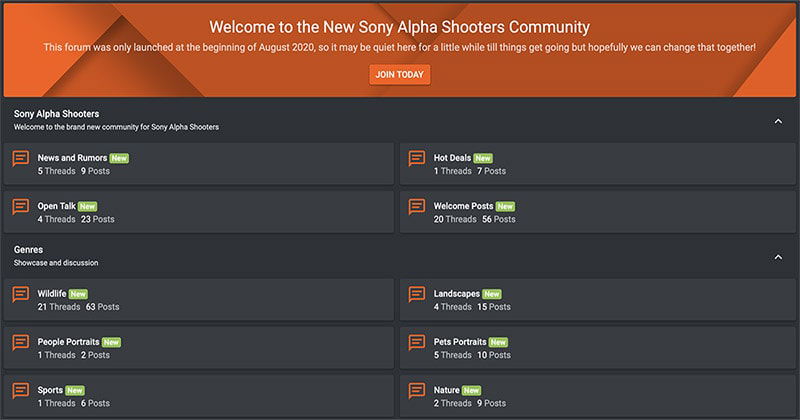Viewport: 800px width, 420px height.
Task: Click the Hot Deals forum chat icon
Action: coord(416,159)
